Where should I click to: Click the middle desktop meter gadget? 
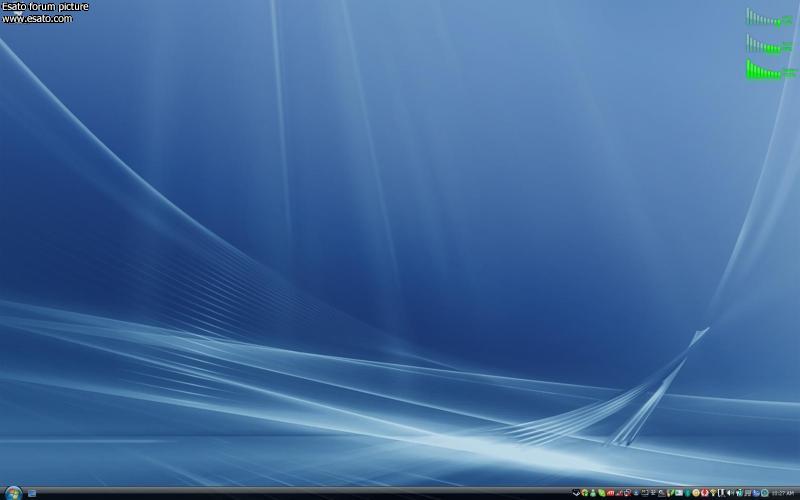[x=769, y=44]
